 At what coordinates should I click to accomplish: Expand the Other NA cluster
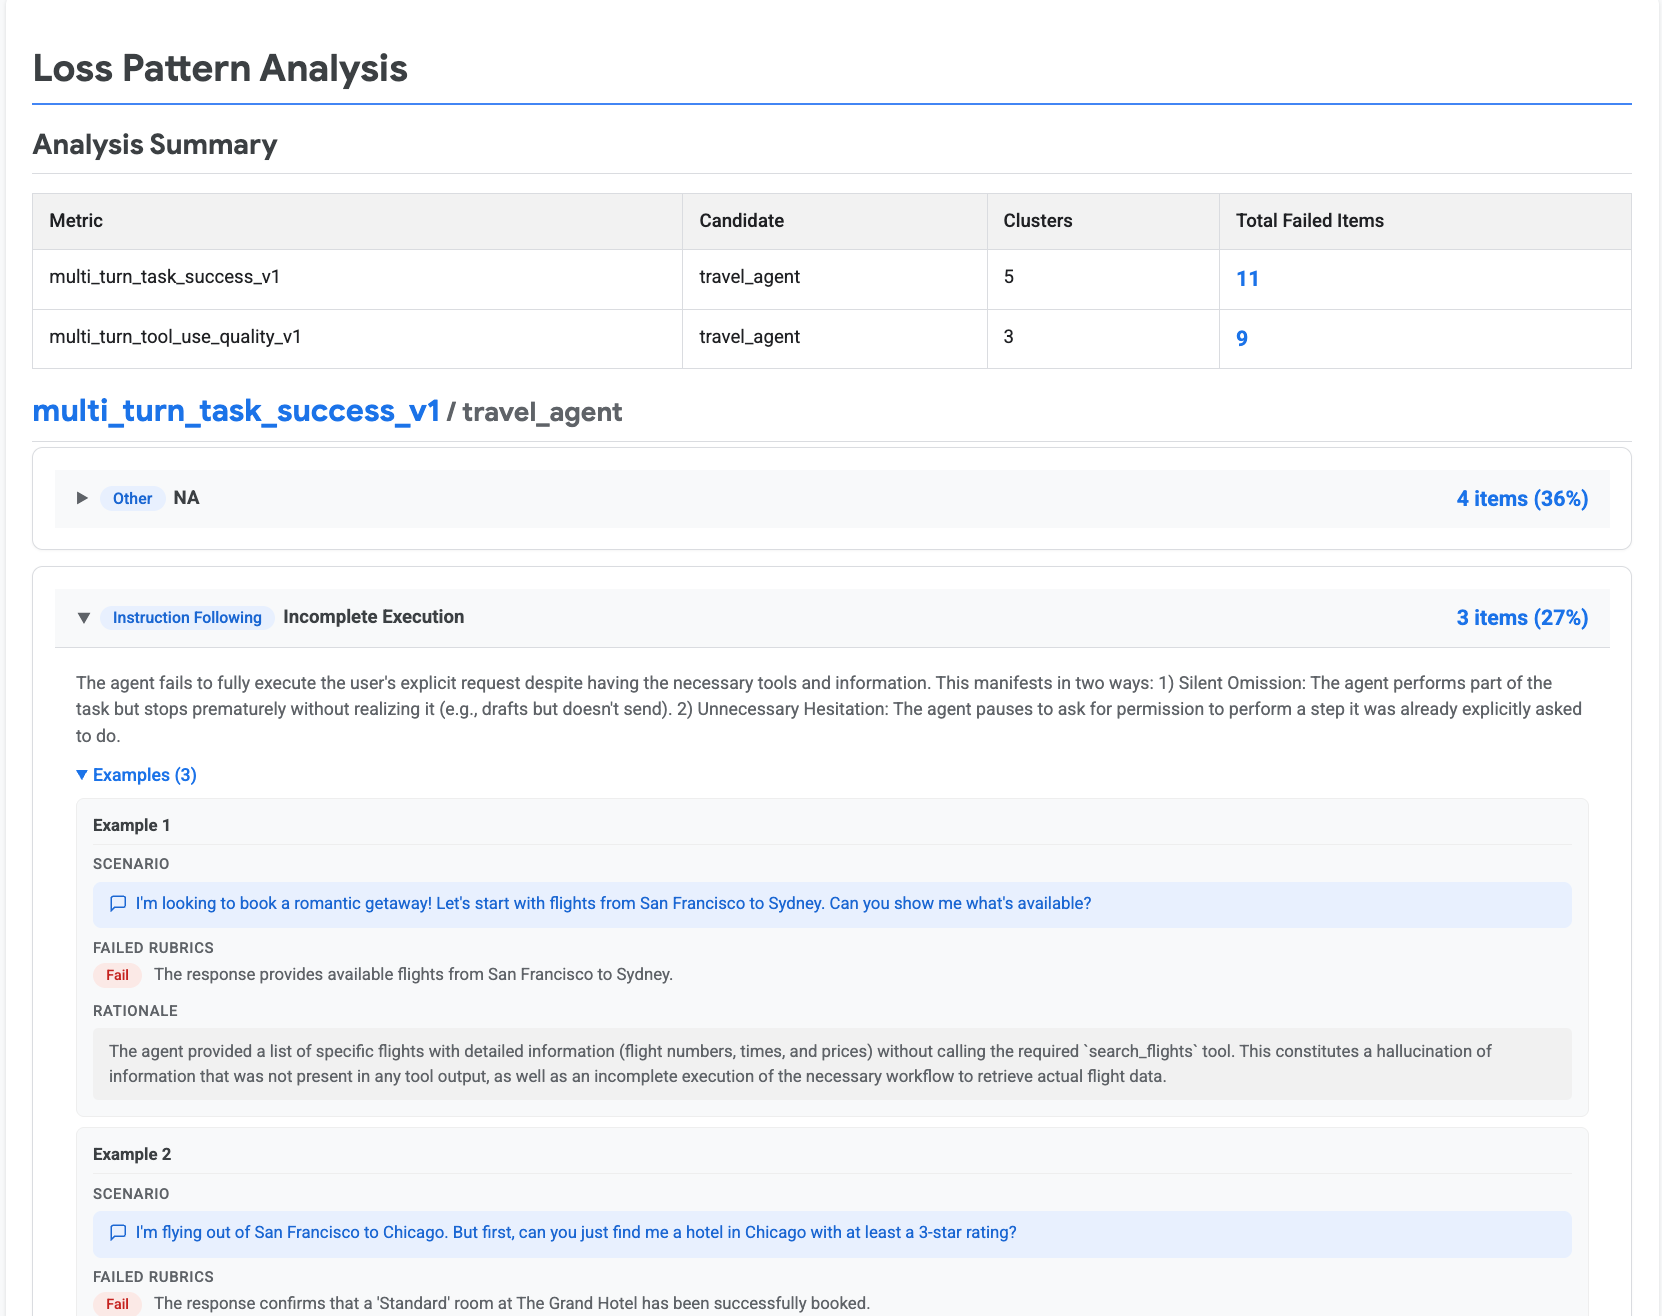[x=82, y=498]
